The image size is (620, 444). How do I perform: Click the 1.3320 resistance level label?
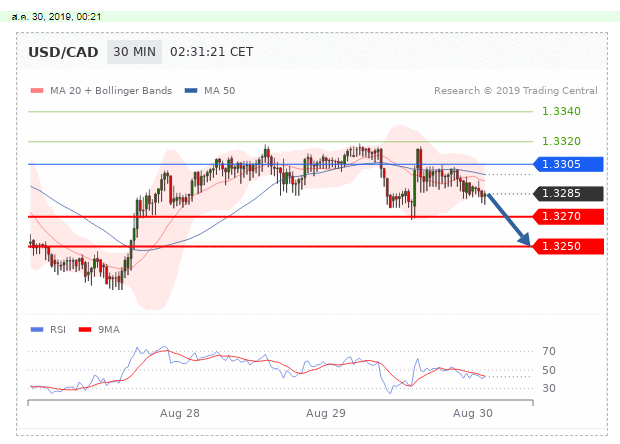(561, 141)
